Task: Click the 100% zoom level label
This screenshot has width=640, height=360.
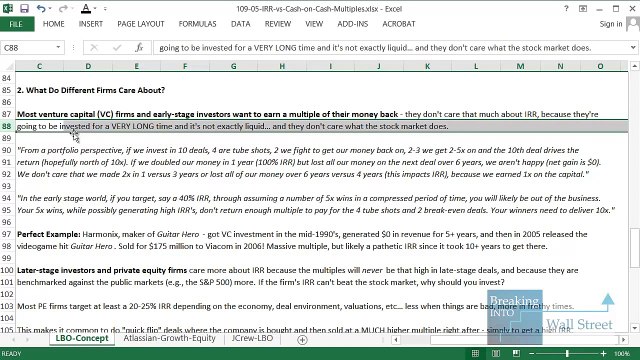Action: tap(622, 353)
